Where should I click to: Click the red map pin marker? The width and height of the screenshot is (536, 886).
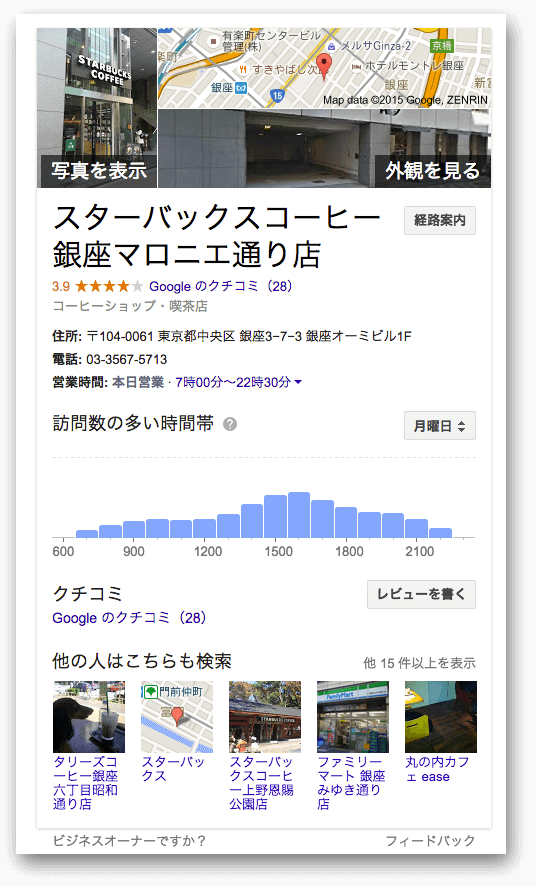coord(323,66)
